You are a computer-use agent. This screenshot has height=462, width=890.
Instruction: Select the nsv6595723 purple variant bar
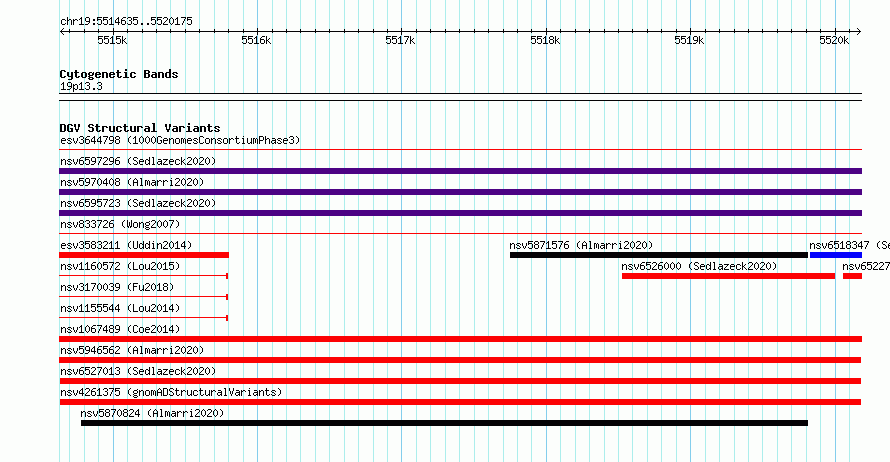point(460,213)
